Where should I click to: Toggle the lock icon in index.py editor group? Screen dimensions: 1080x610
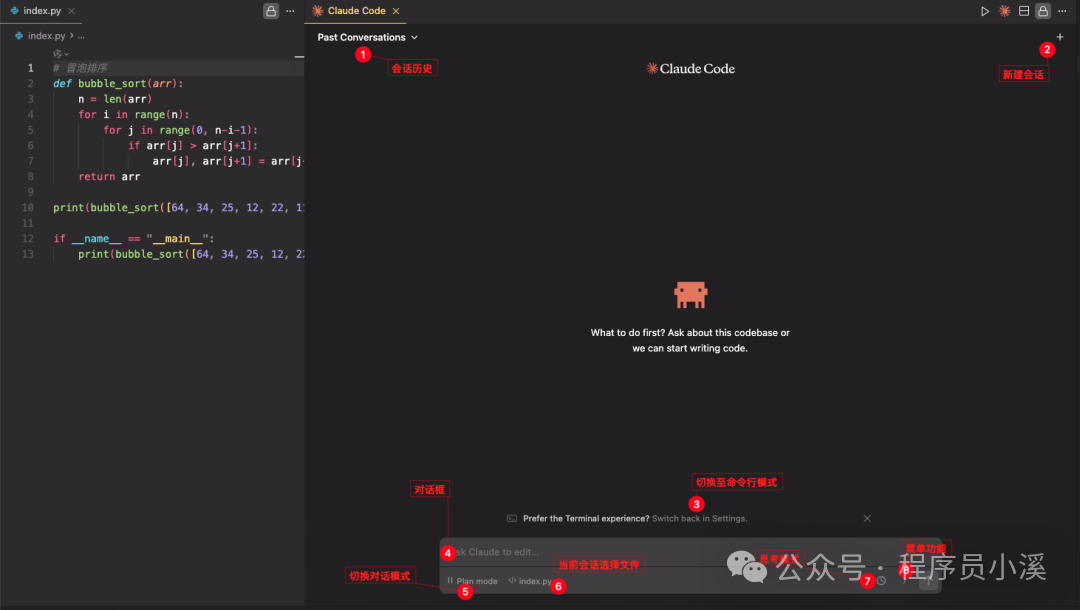271,11
